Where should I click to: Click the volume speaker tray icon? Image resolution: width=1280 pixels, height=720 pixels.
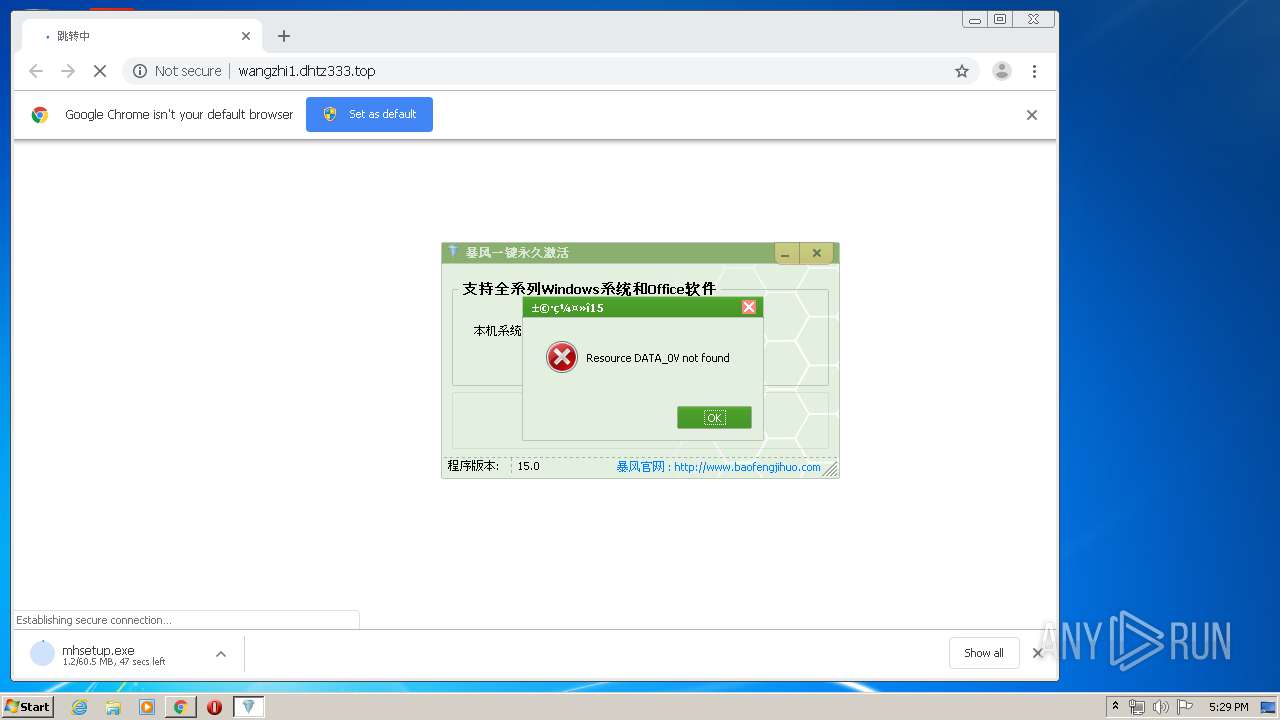tap(1160, 707)
